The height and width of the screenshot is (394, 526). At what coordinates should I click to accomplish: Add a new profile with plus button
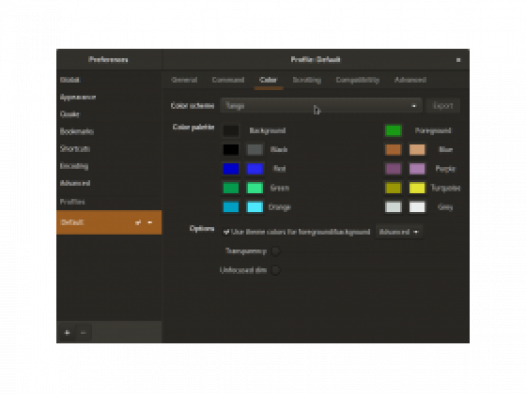point(67,333)
